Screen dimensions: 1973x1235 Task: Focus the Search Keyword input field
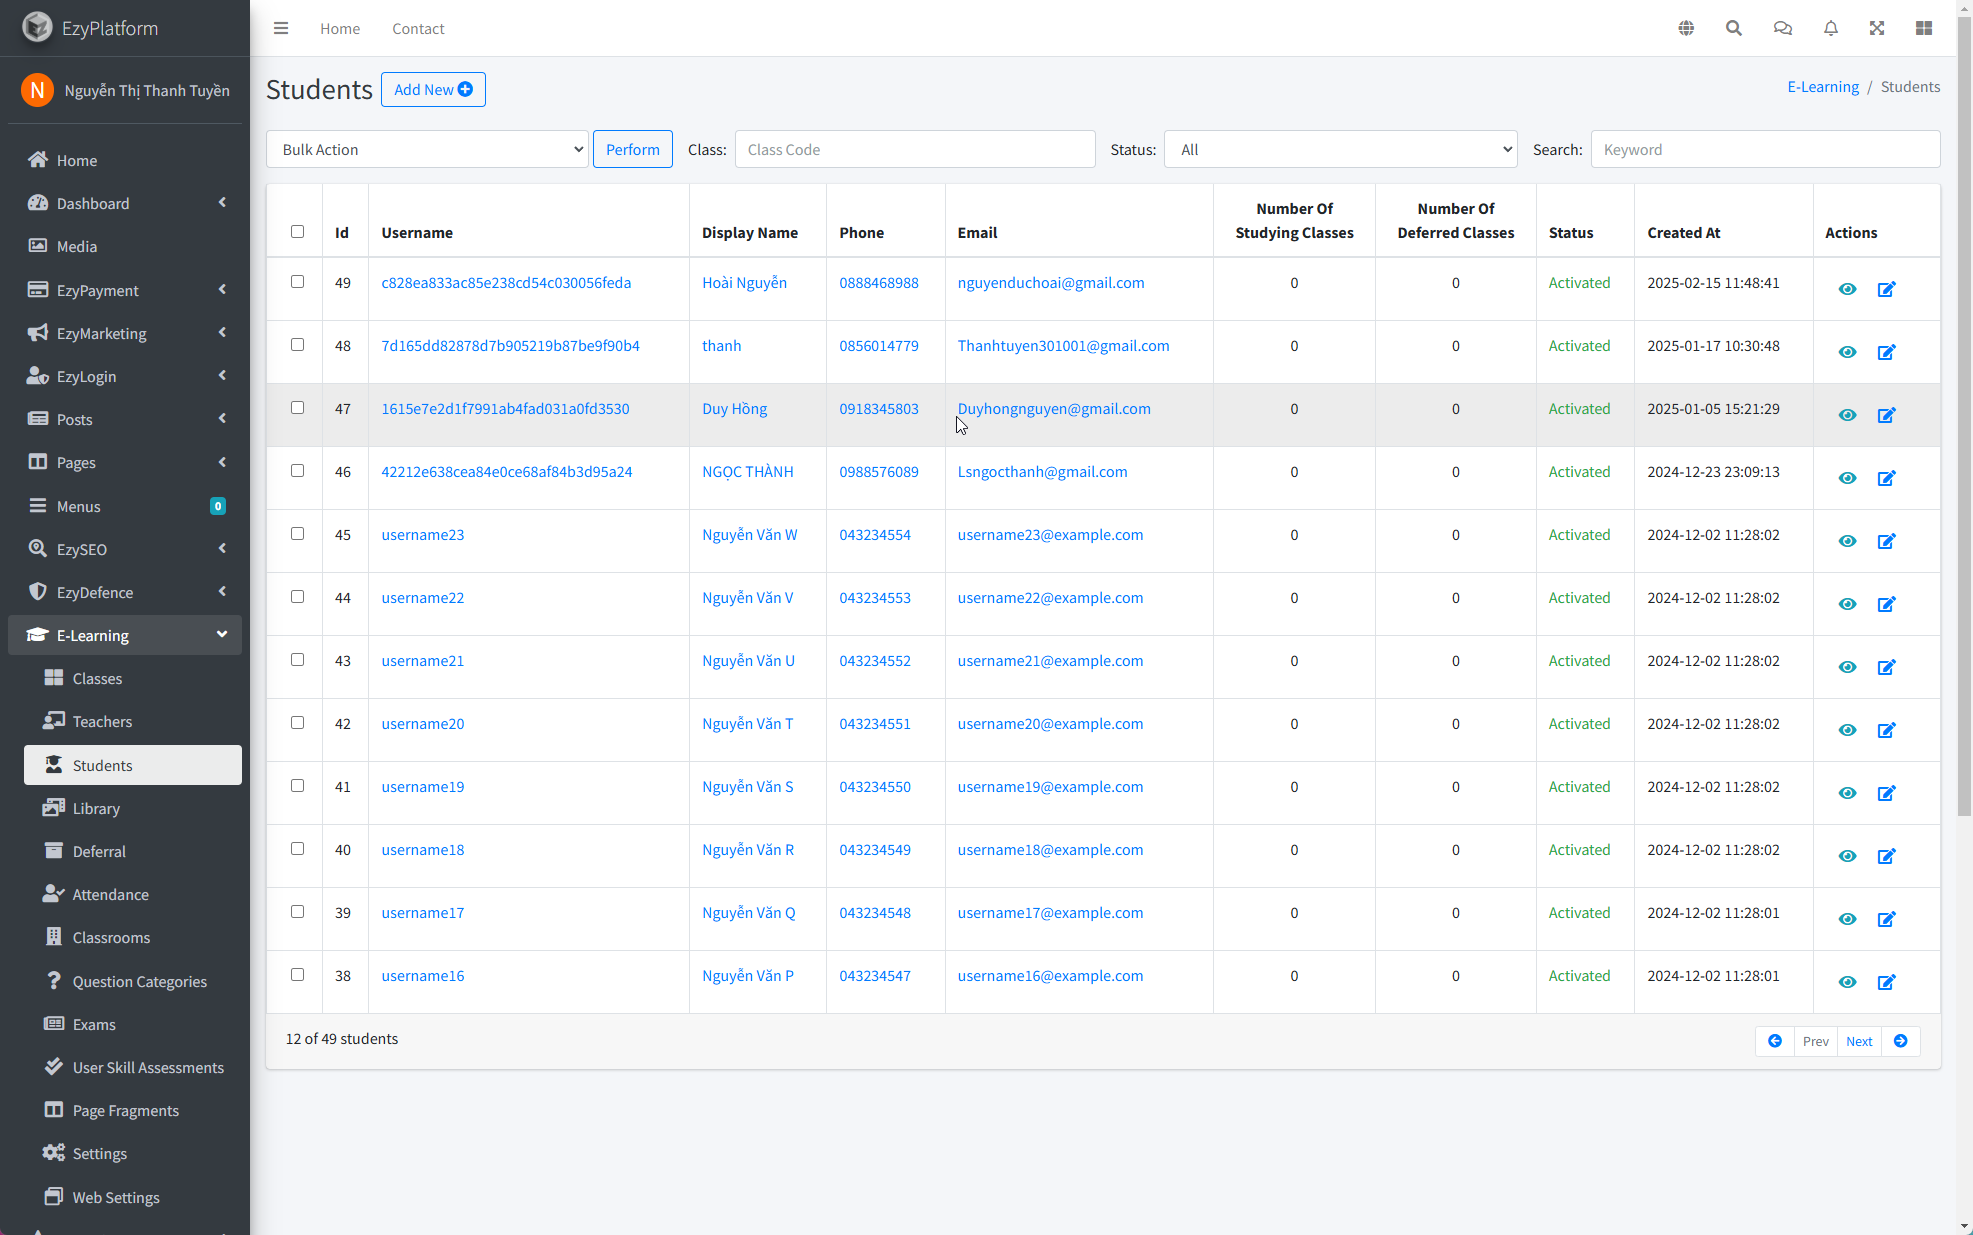1765,149
